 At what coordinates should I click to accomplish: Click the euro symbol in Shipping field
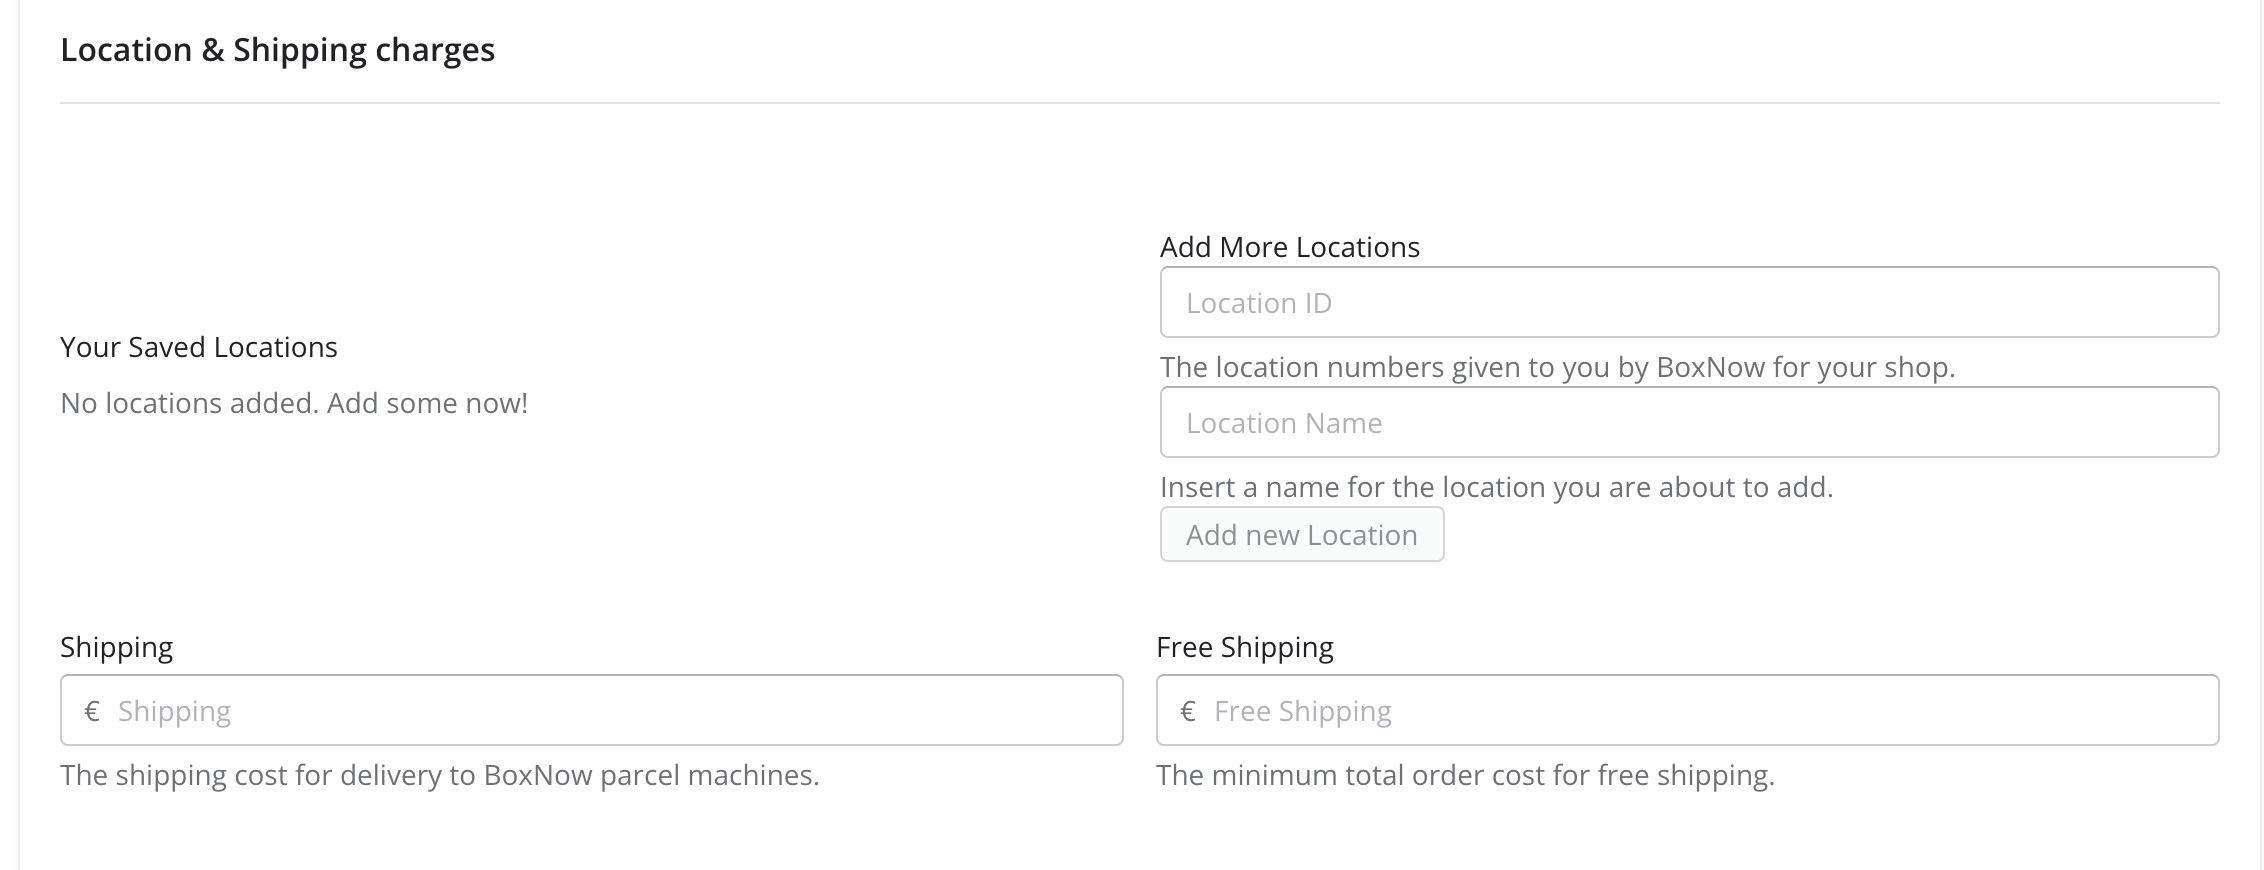coord(92,711)
